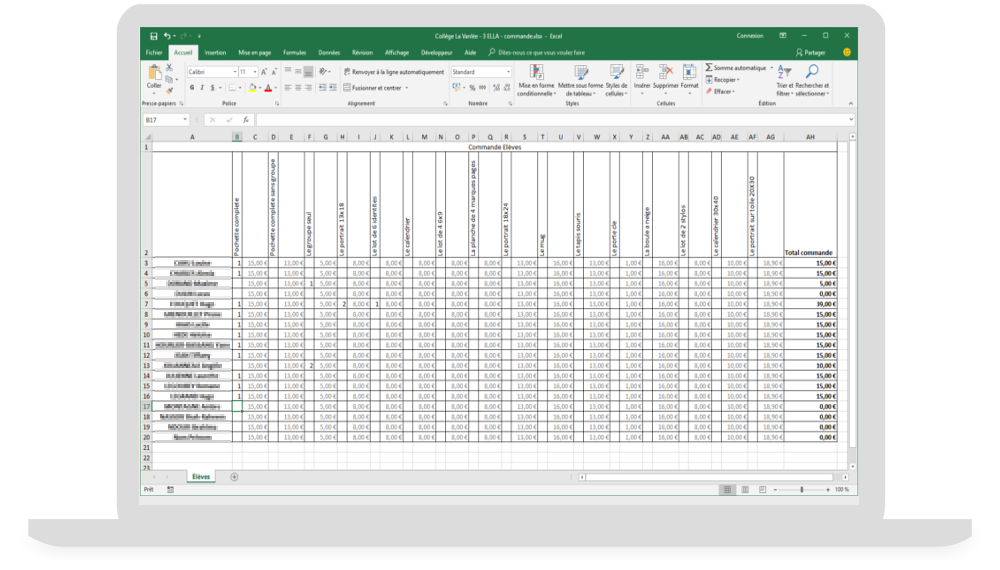Toggle italic formatting (I)
The height and width of the screenshot is (570, 1000).
pyautogui.click(x=202, y=87)
